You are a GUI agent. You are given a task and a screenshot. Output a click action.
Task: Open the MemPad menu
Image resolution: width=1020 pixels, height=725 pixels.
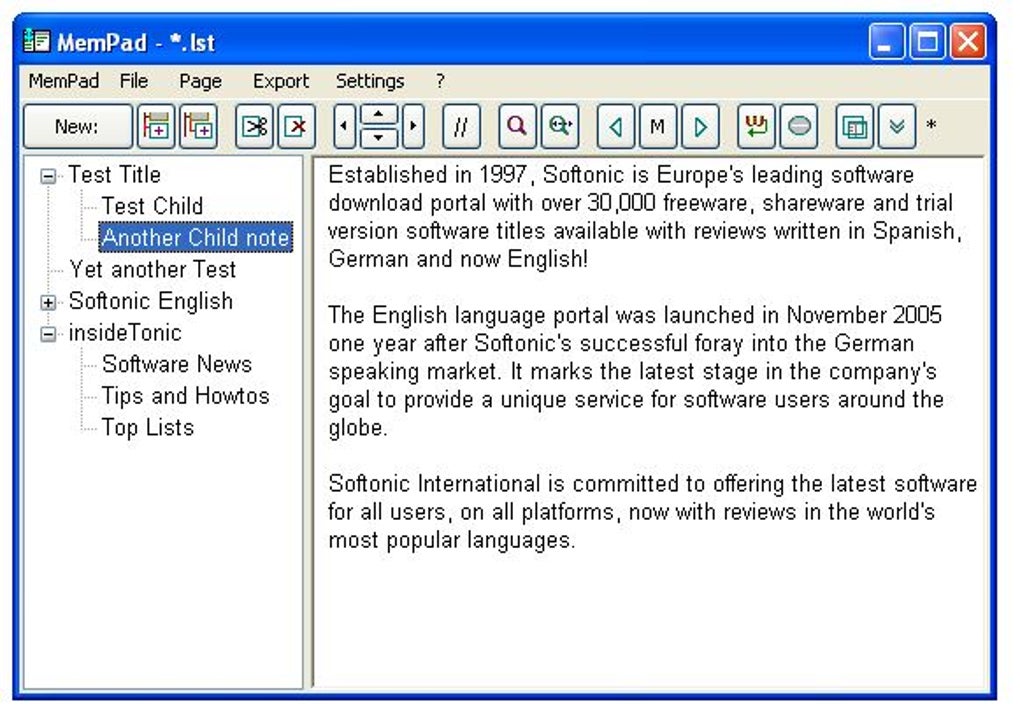[64, 81]
